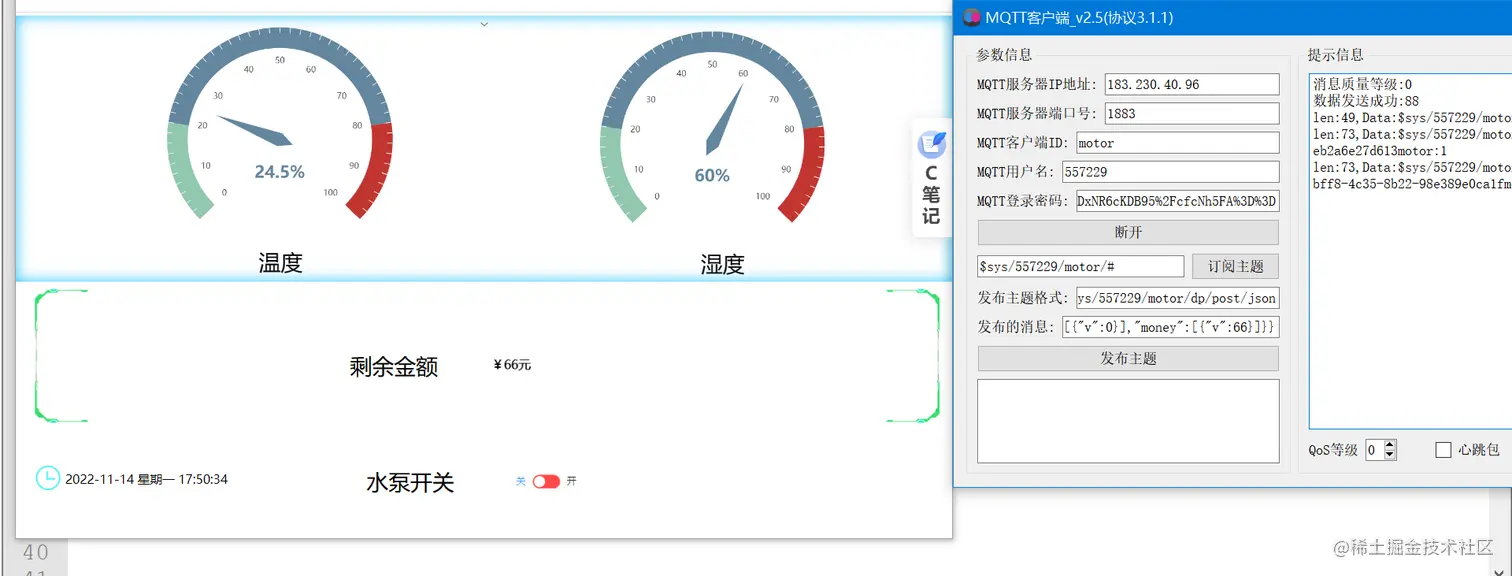The width and height of the screenshot is (1512, 576).
Task: Click the 断开 disconnect button
Action: coord(1128,232)
